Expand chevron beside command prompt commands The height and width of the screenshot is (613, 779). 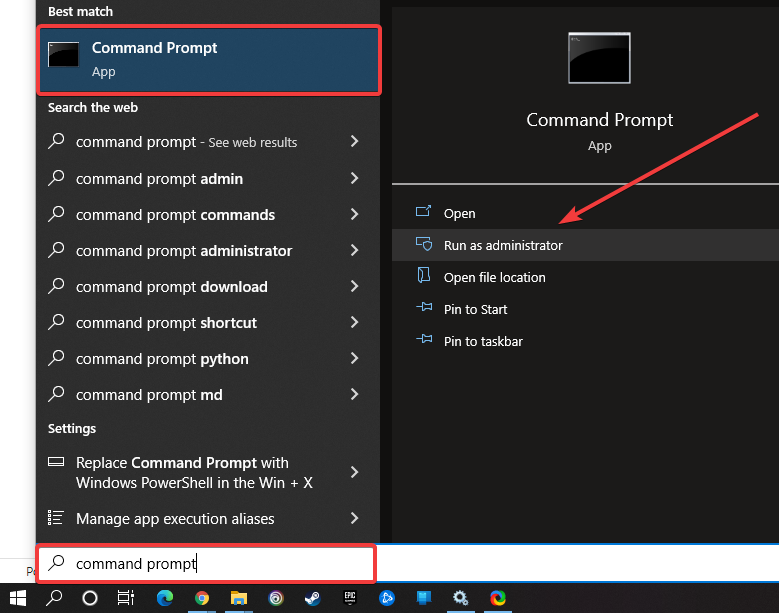(x=354, y=215)
